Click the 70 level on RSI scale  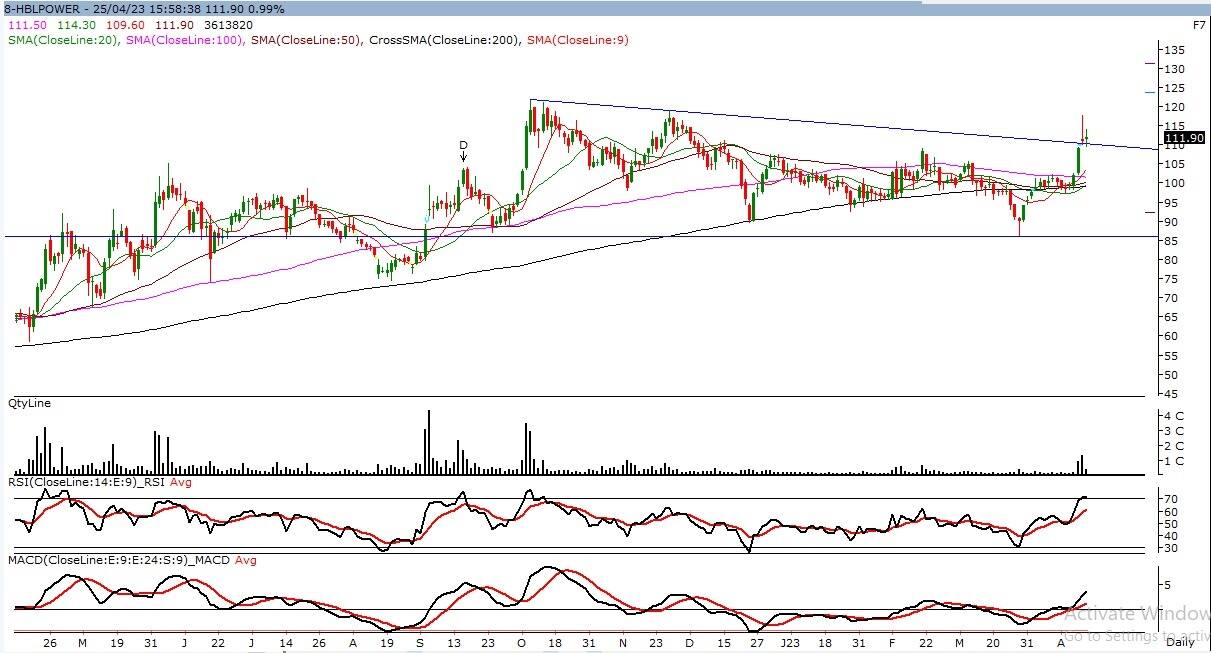click(x=1168, y=498)
